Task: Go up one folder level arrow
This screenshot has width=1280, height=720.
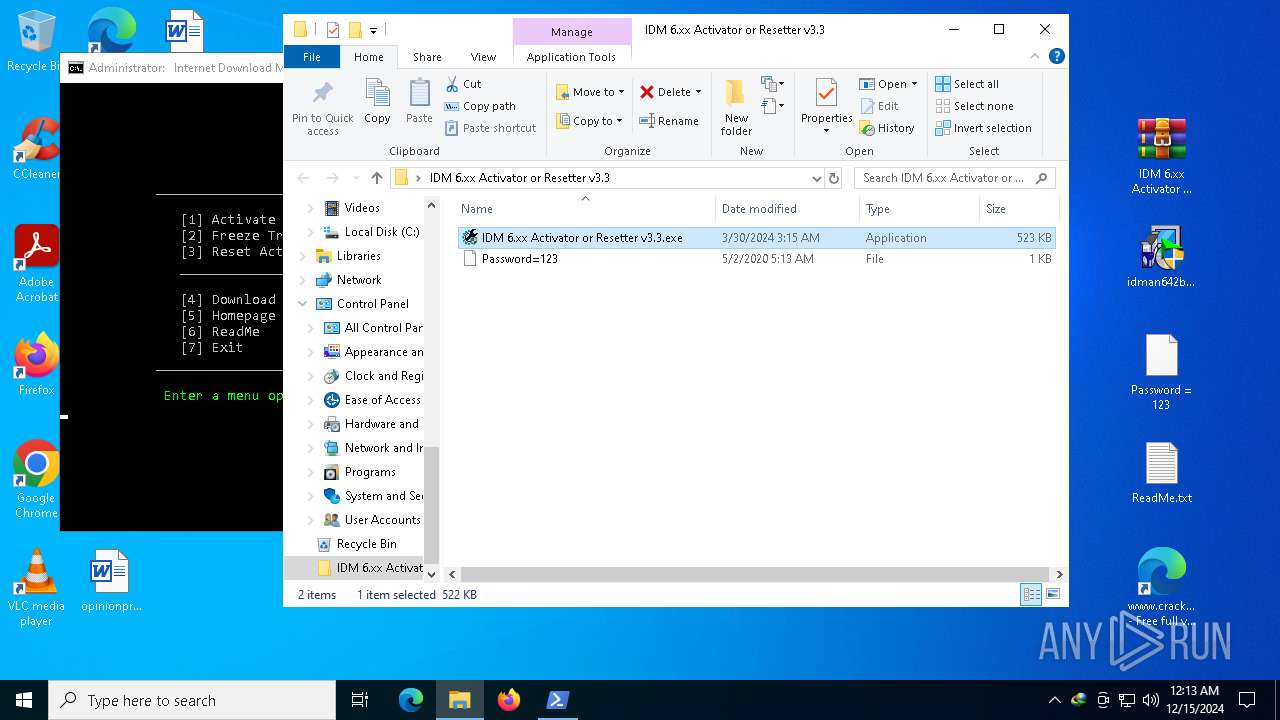Action: pos(376,178)
